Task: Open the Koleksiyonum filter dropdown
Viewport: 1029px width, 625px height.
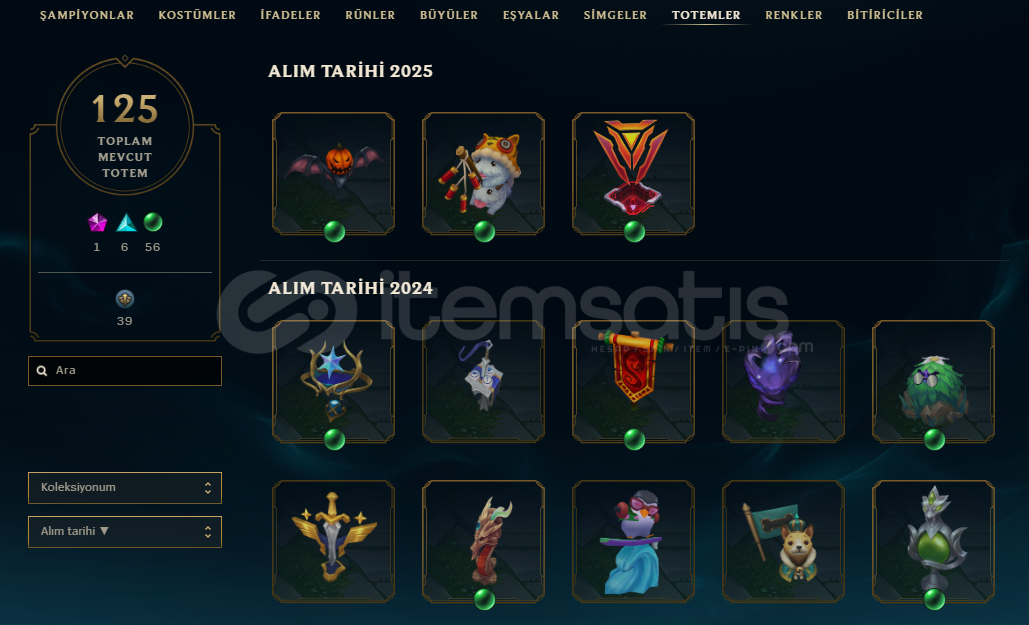Action: coord(125,488)
